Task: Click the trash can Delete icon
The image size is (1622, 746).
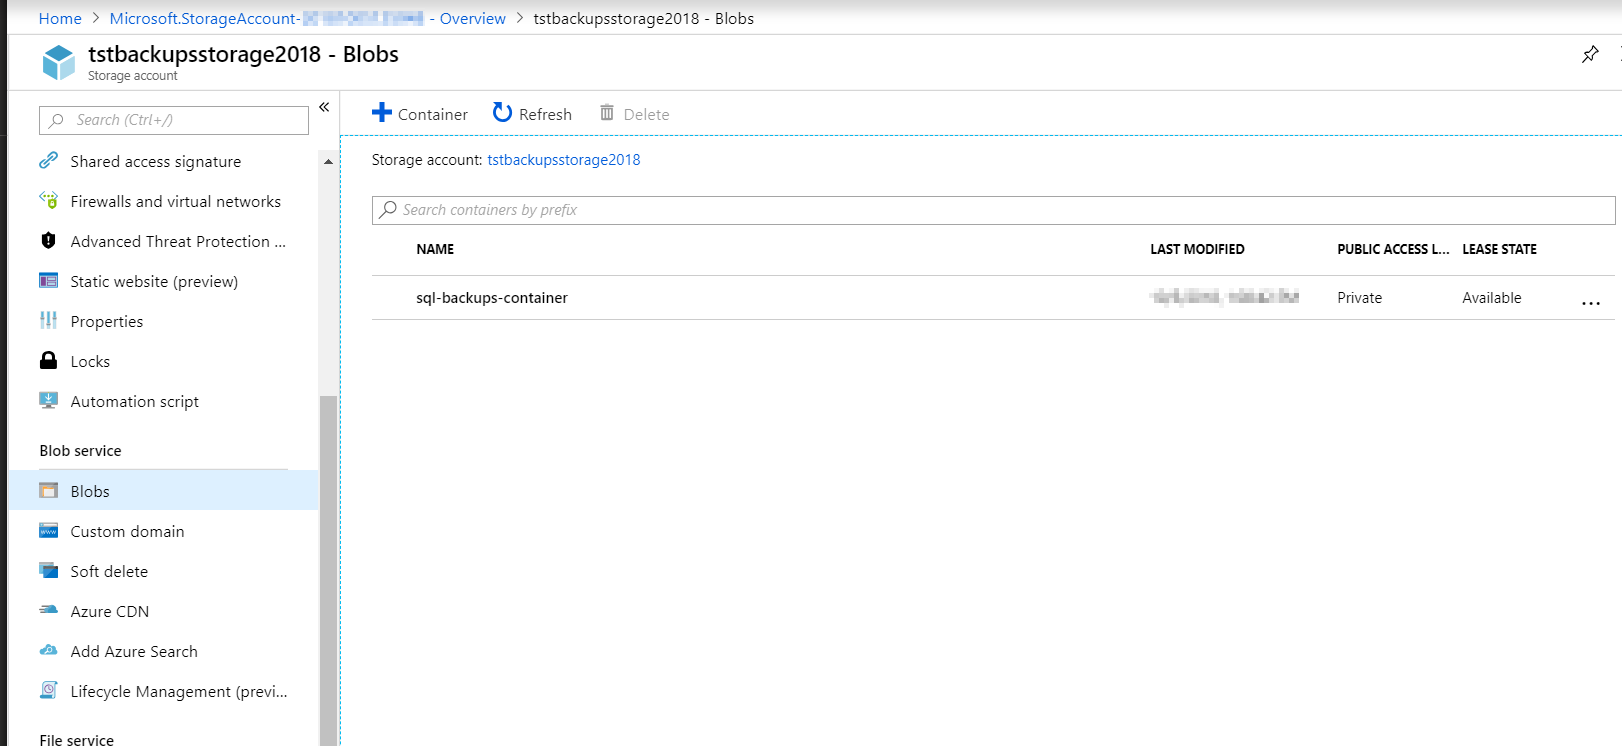Action: (607, 112)
